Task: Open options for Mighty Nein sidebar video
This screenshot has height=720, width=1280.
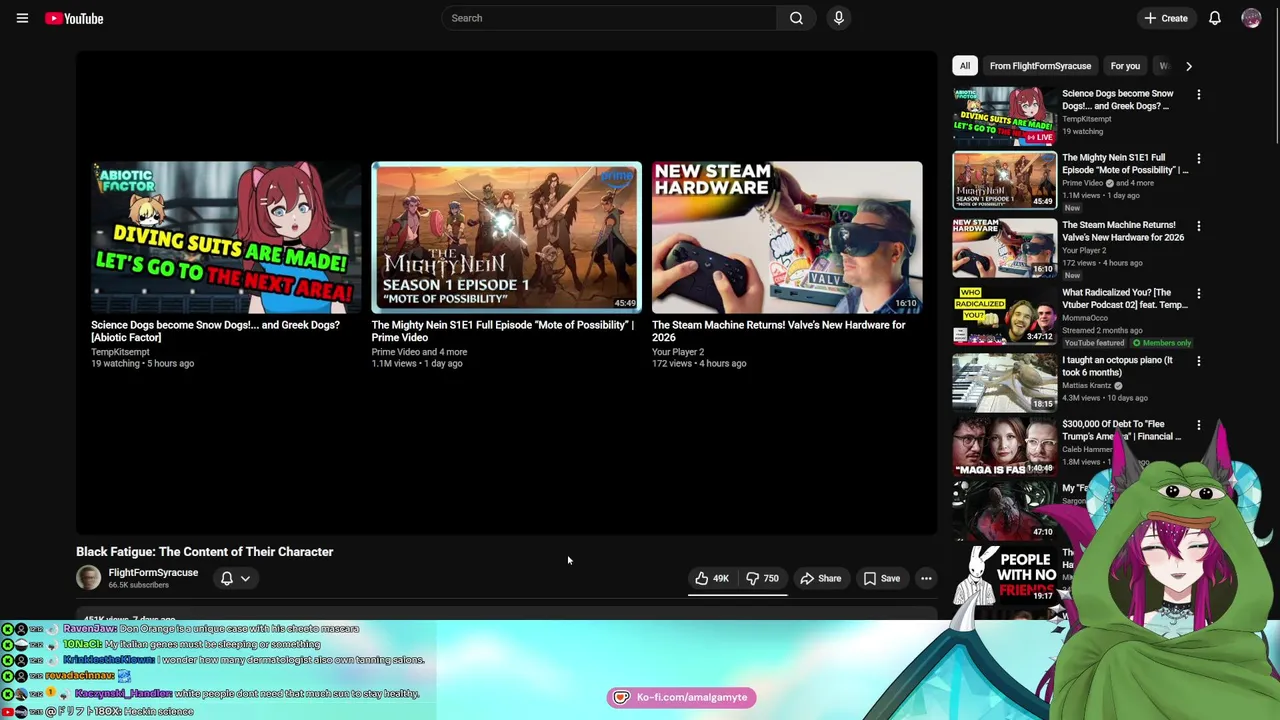Action: 1199,159
